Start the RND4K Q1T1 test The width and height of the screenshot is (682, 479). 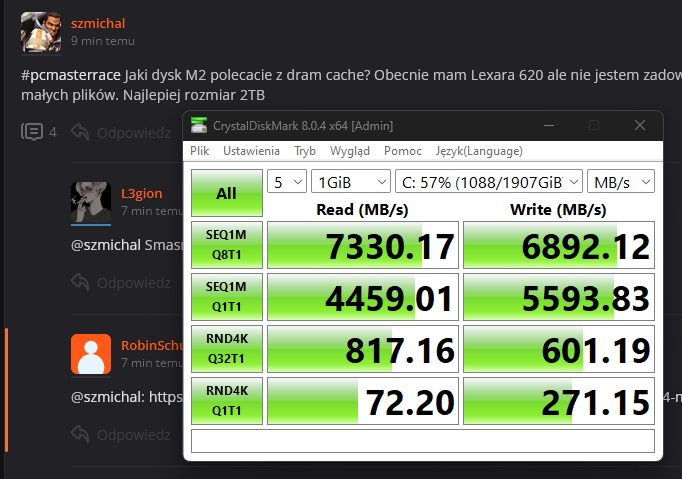227,401
